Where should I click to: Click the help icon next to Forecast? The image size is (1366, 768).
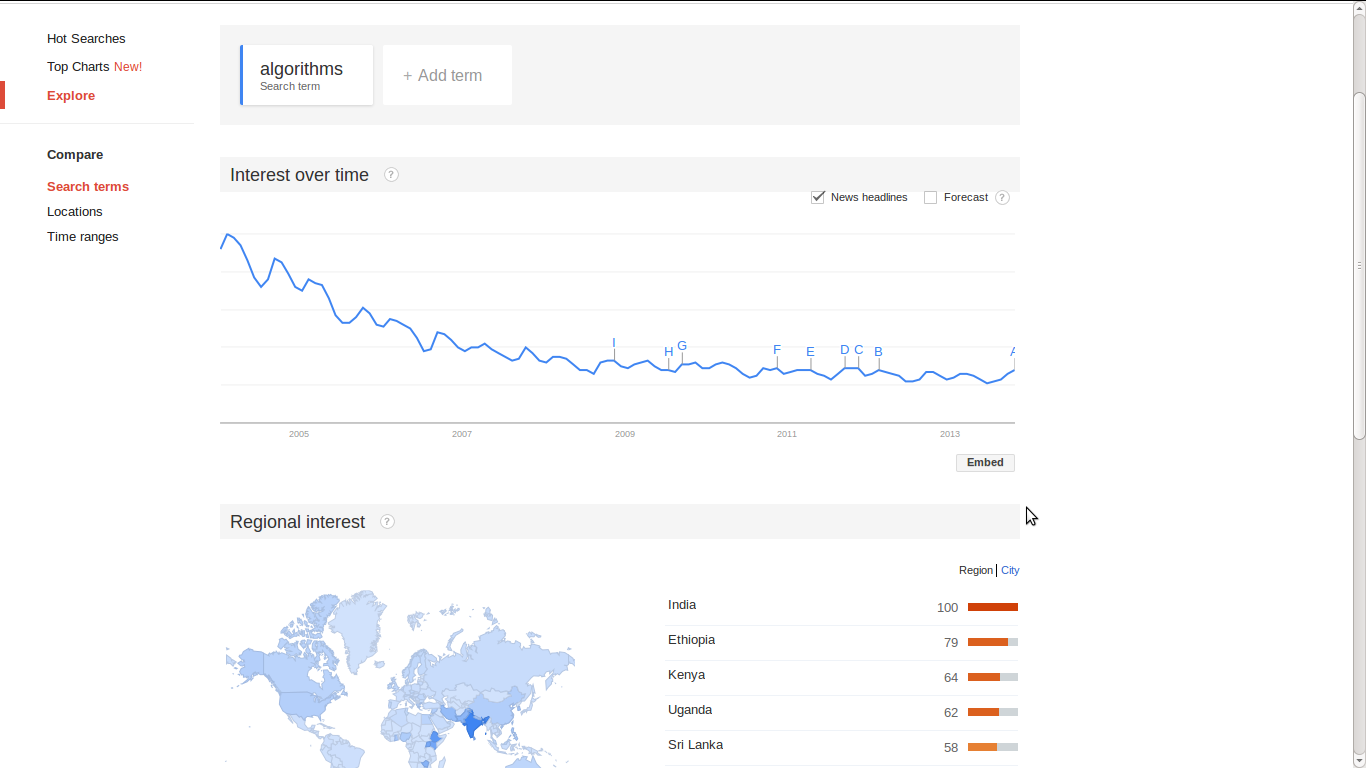(x=1002, y=198)
